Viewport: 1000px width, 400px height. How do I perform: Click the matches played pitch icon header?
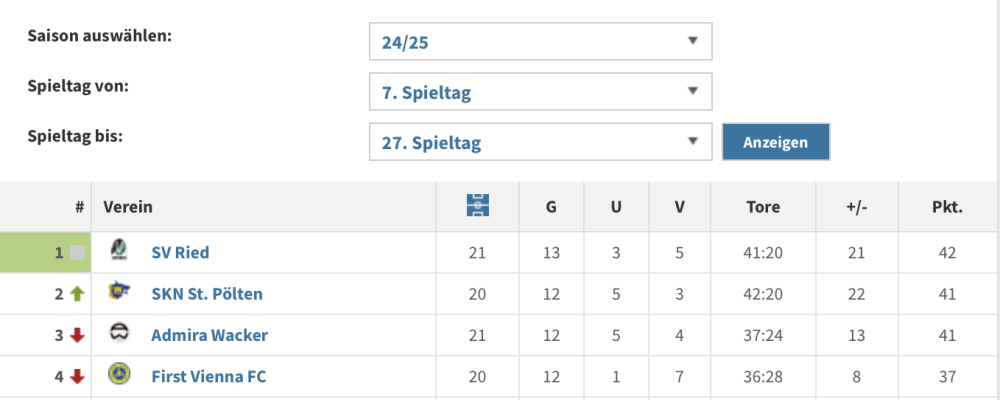click(478, 207)
